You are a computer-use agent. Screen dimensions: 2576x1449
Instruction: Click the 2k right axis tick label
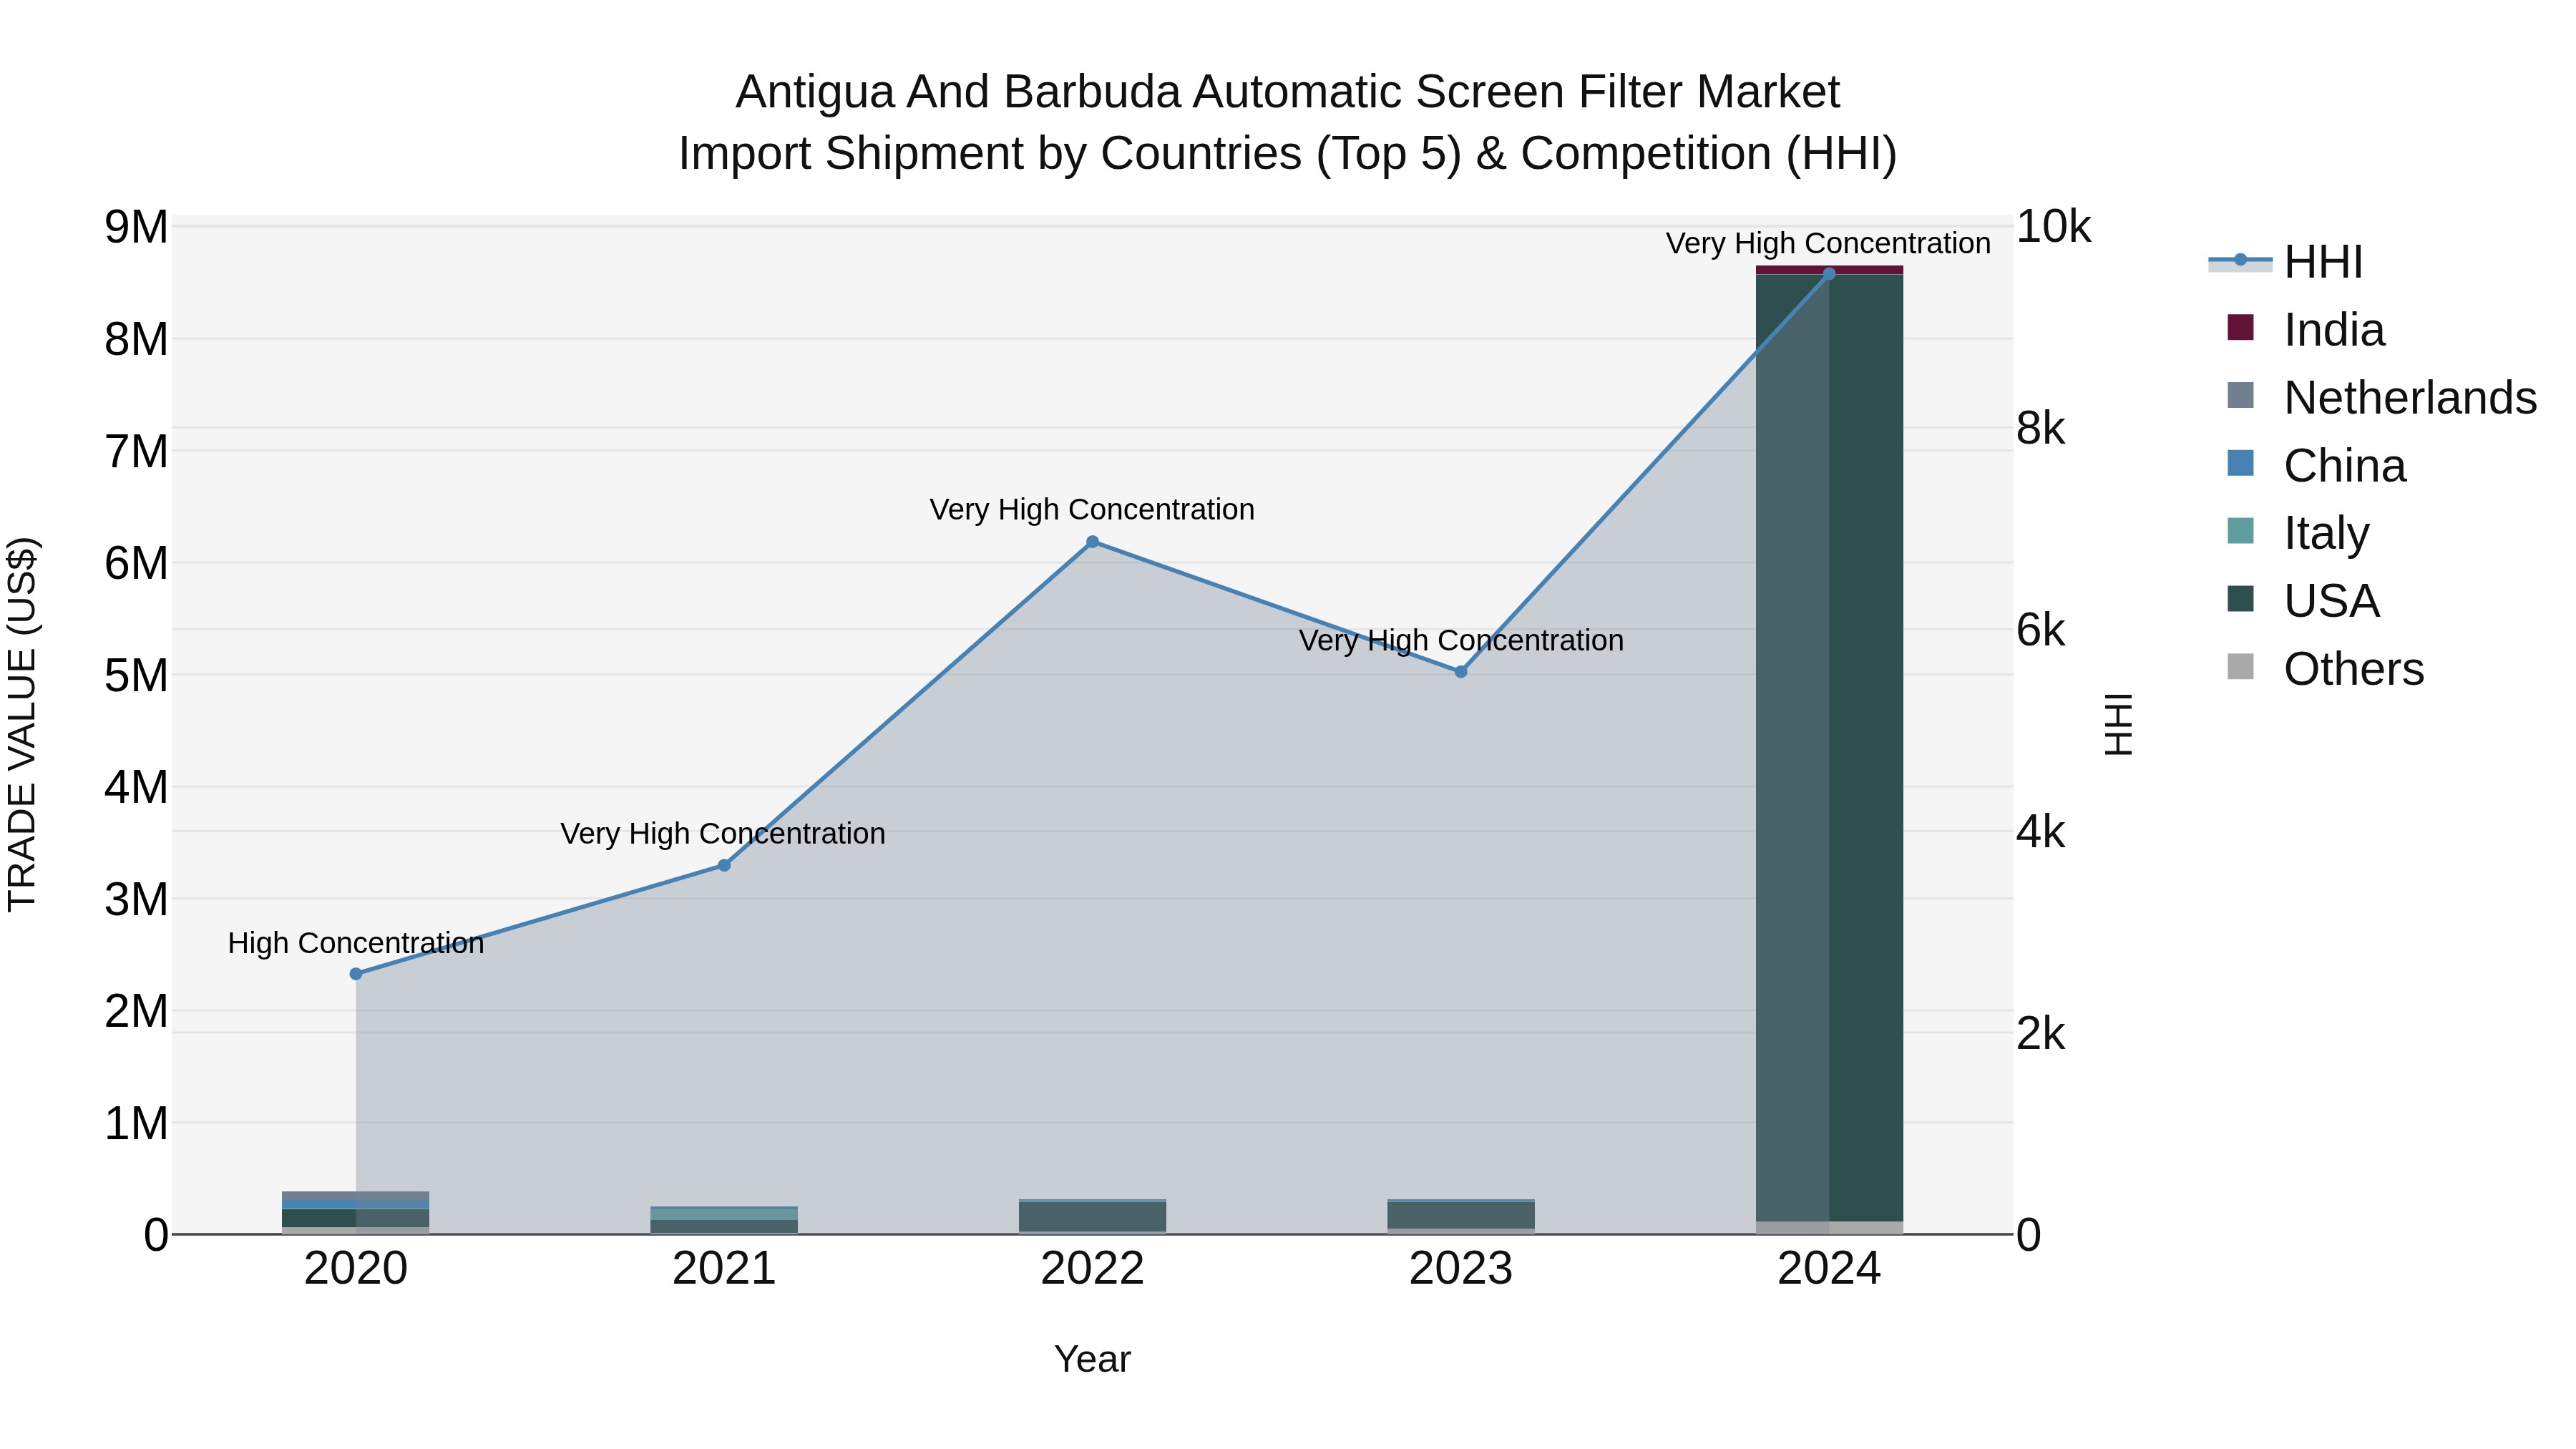coord(2040,1034)
